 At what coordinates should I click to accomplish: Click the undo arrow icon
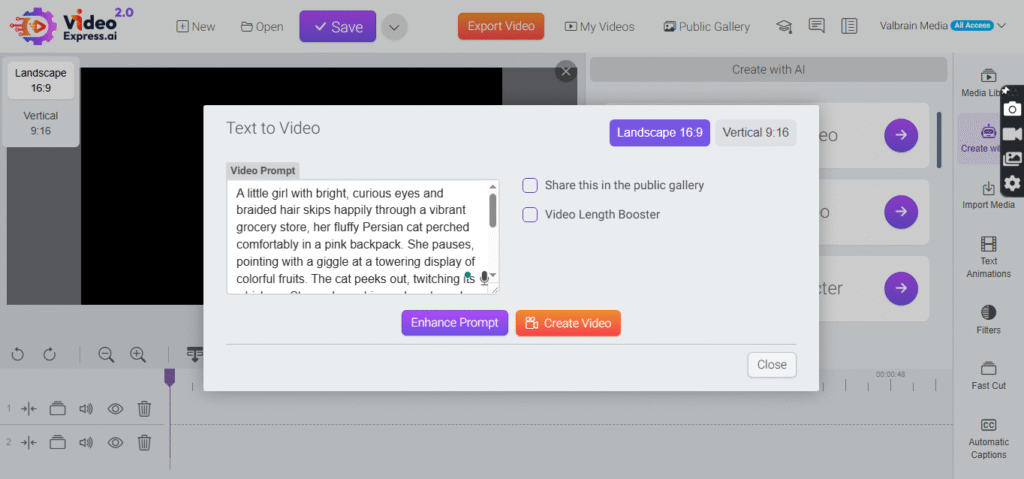pos(18,354)
